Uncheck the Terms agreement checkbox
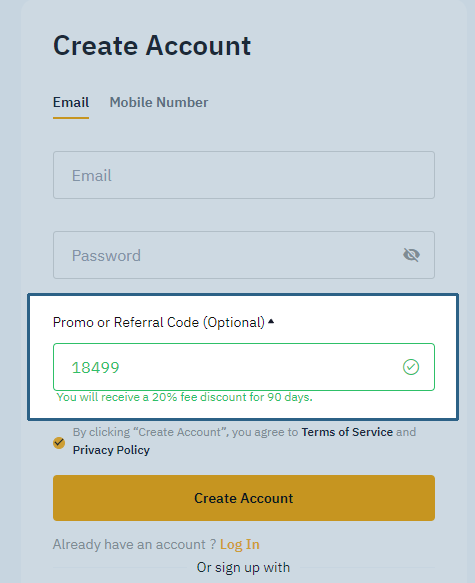This screenshot has height=583, width=475. (59, 443)
